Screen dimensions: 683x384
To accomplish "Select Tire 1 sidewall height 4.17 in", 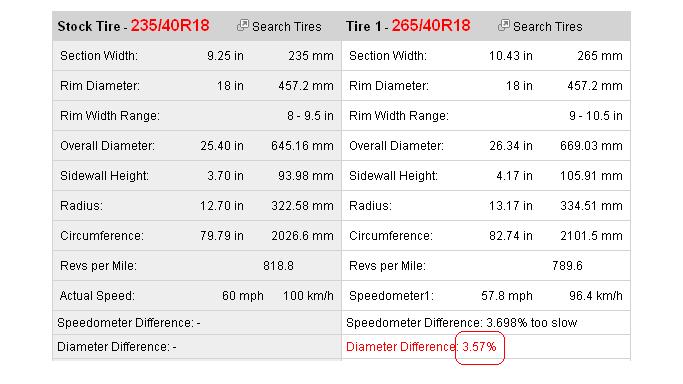I will pyautogui.click(x=514, y=176).
